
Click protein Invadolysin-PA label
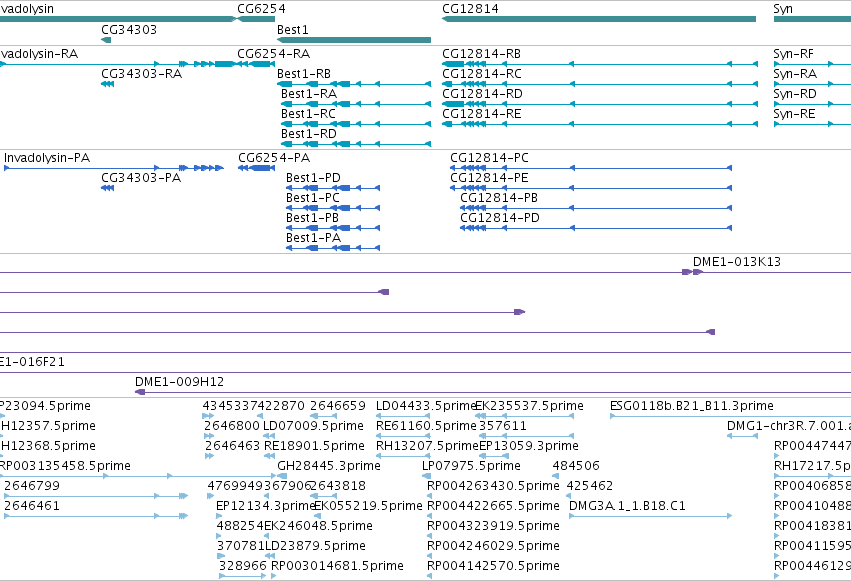point(47,158)
